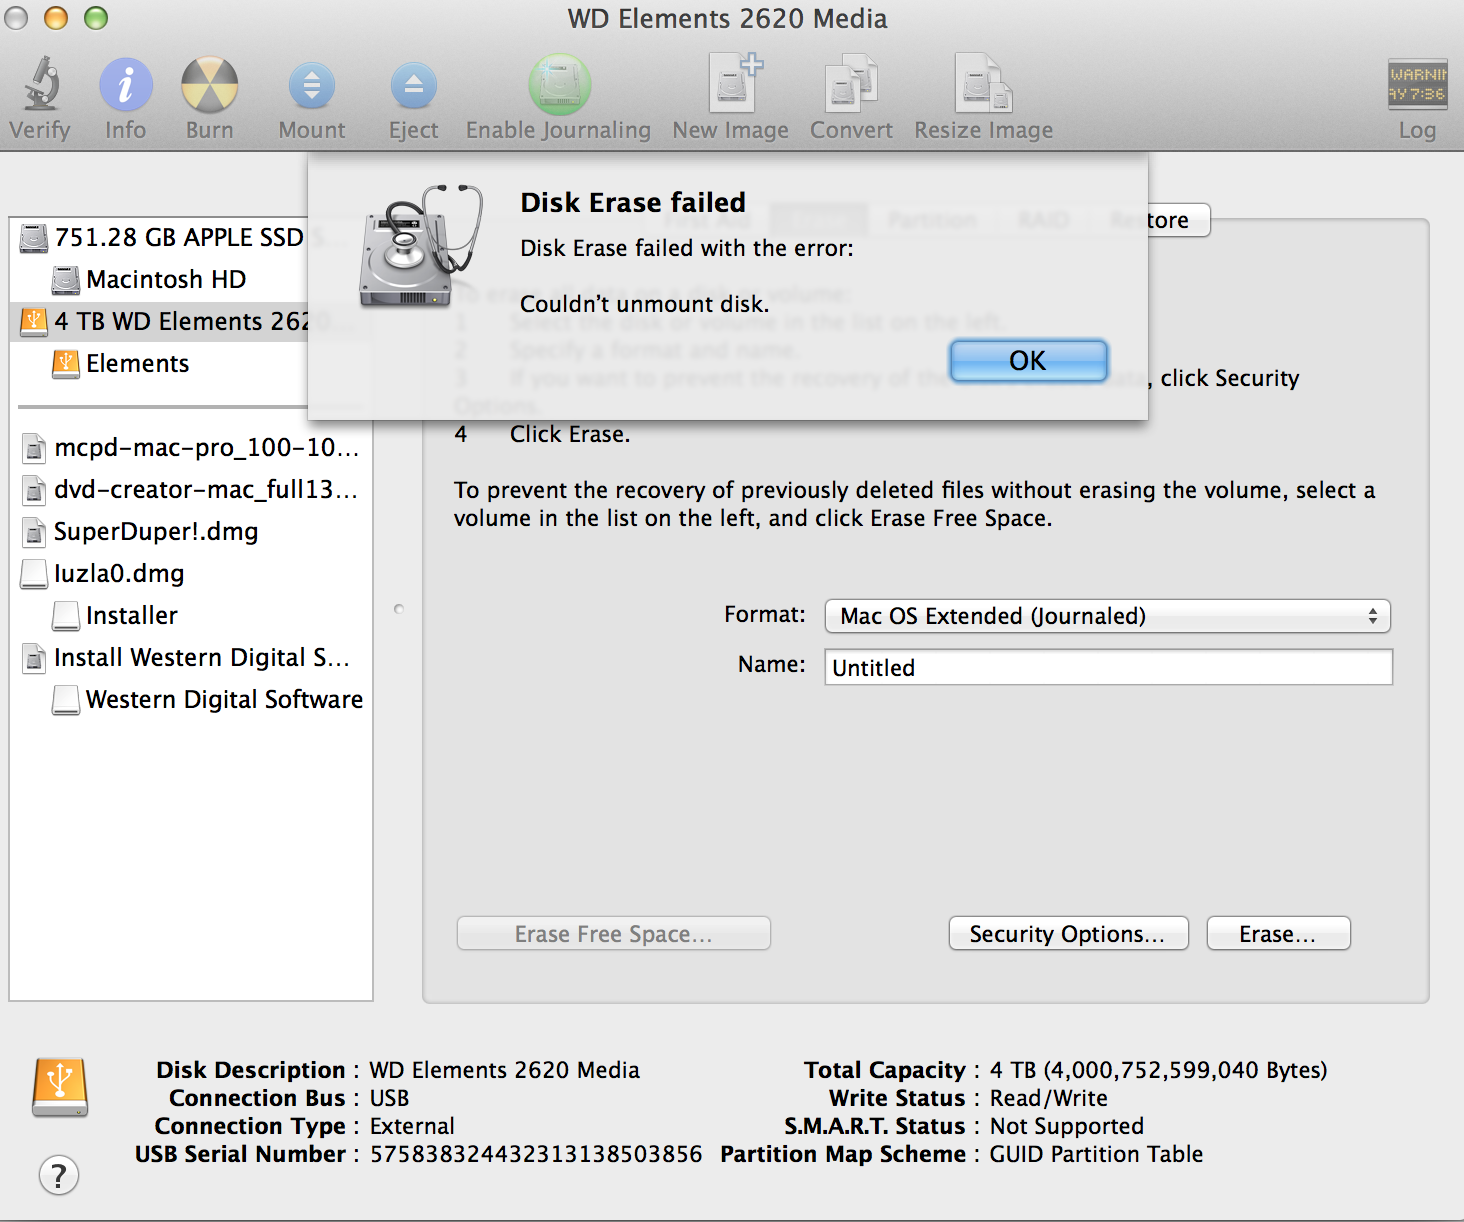Click the Total Capacity value 4 TB
This screenshot has width=1464, height=1222.
[x=1158, y=1070]
